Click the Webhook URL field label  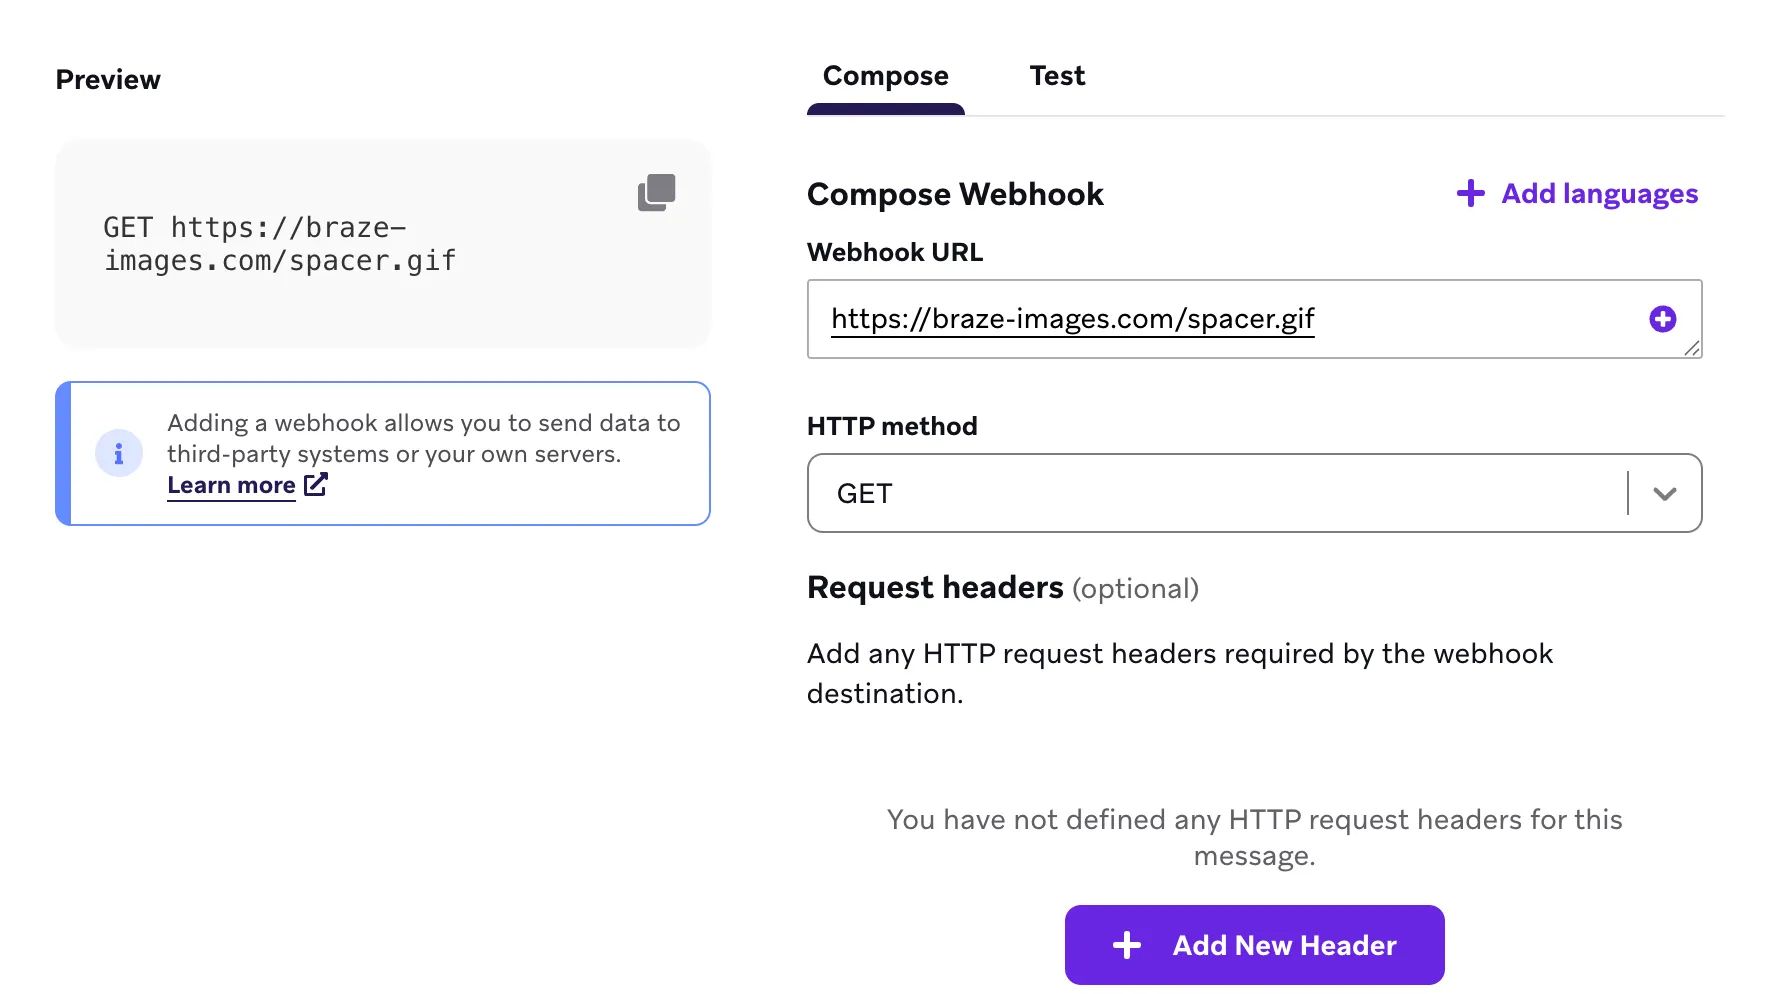pyautogui.click(x=894, y=252)
